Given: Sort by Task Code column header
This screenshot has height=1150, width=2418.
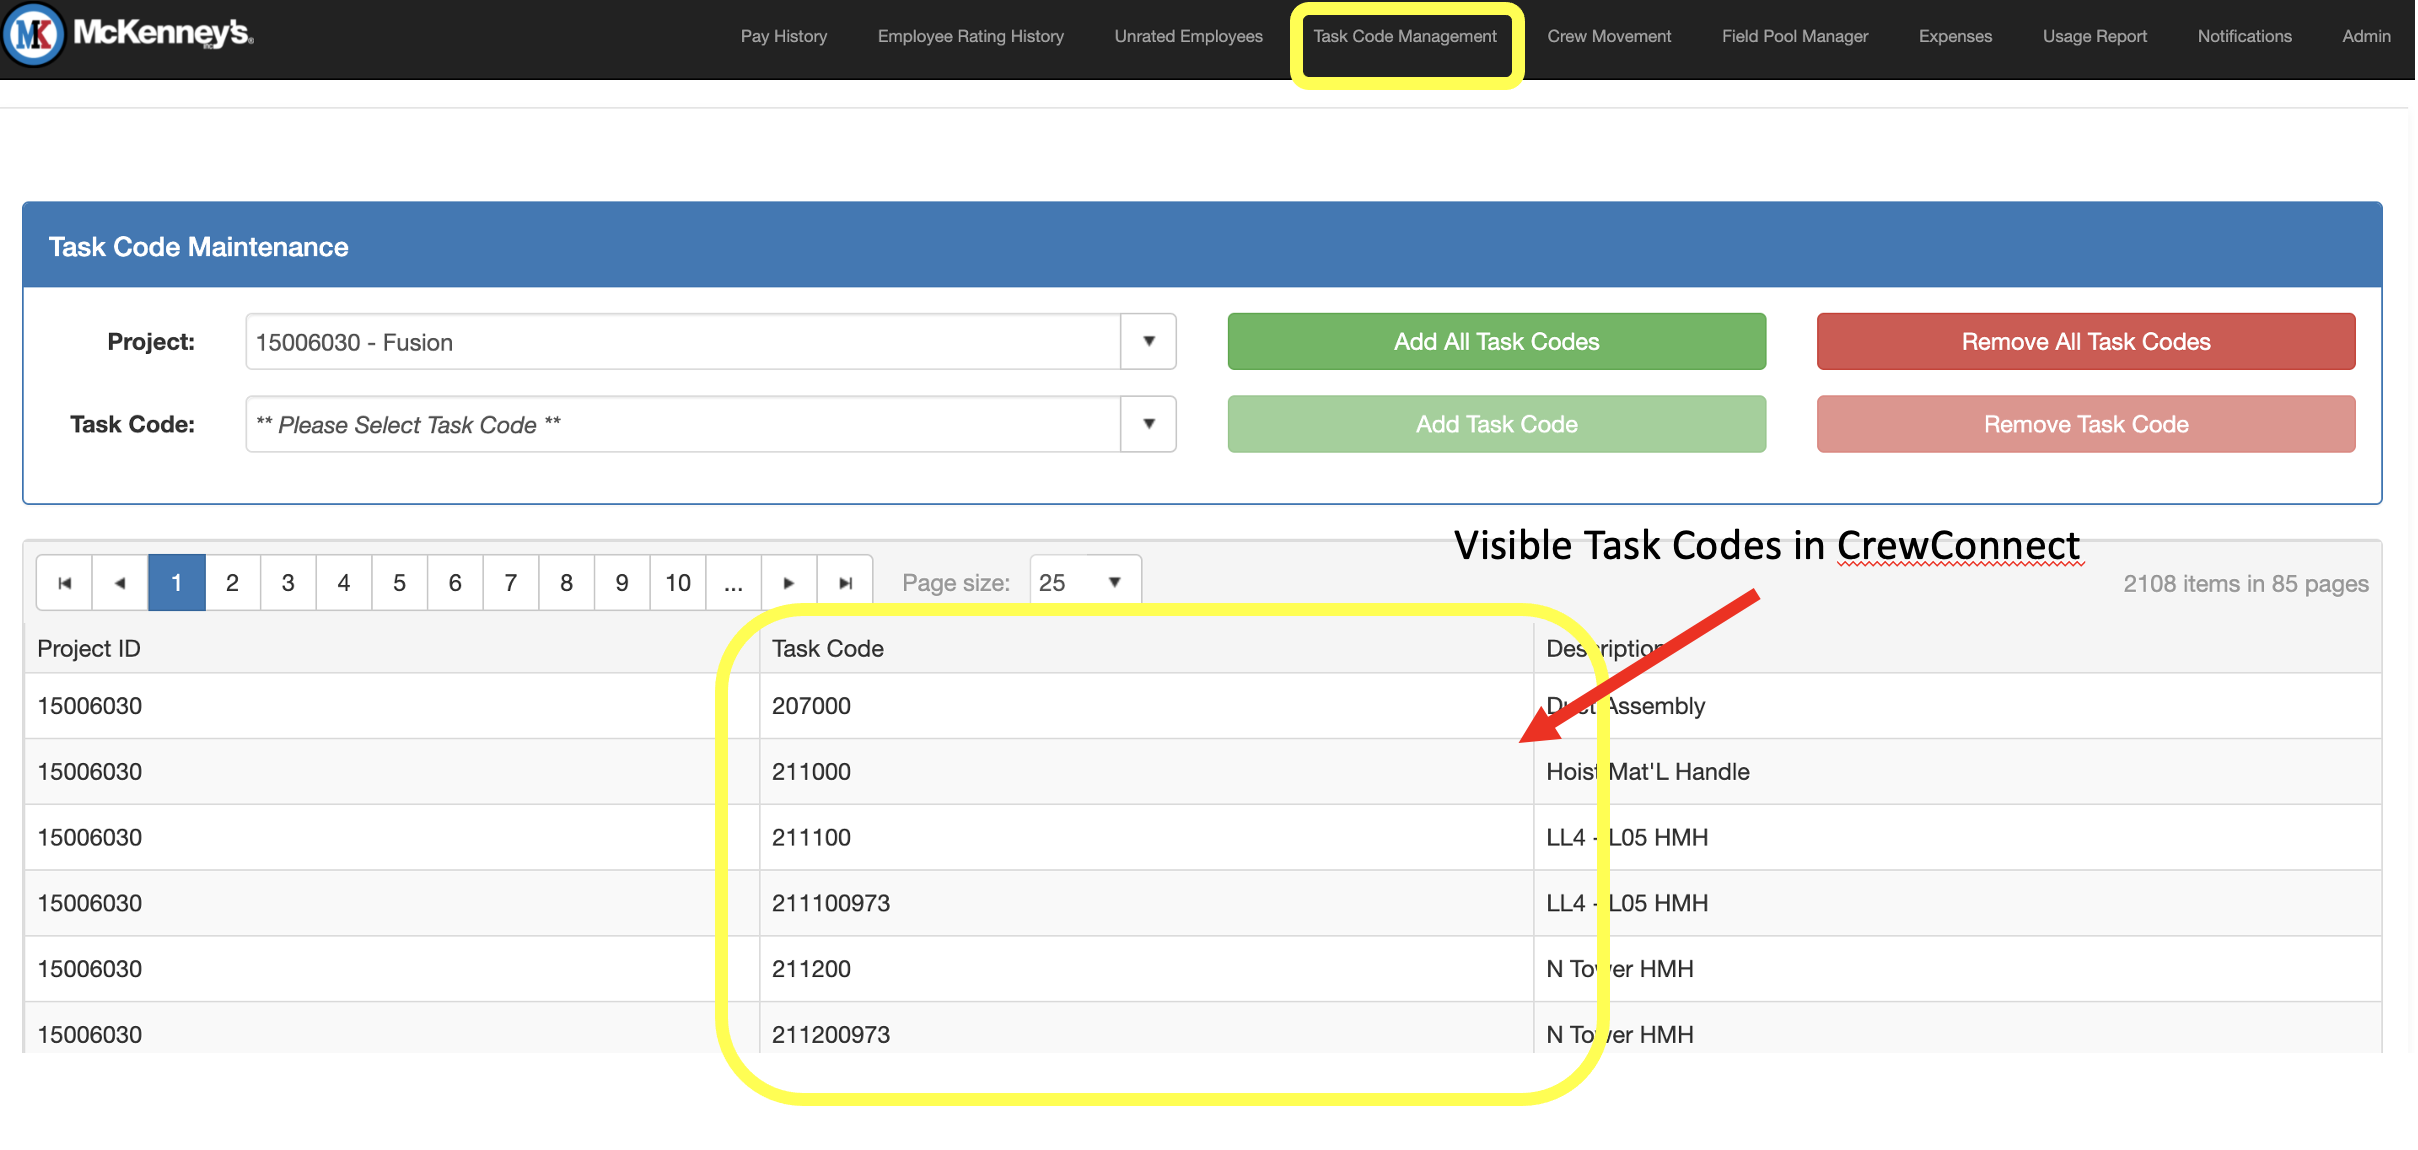Looking at the screenshot, I should tap(827, 649).
